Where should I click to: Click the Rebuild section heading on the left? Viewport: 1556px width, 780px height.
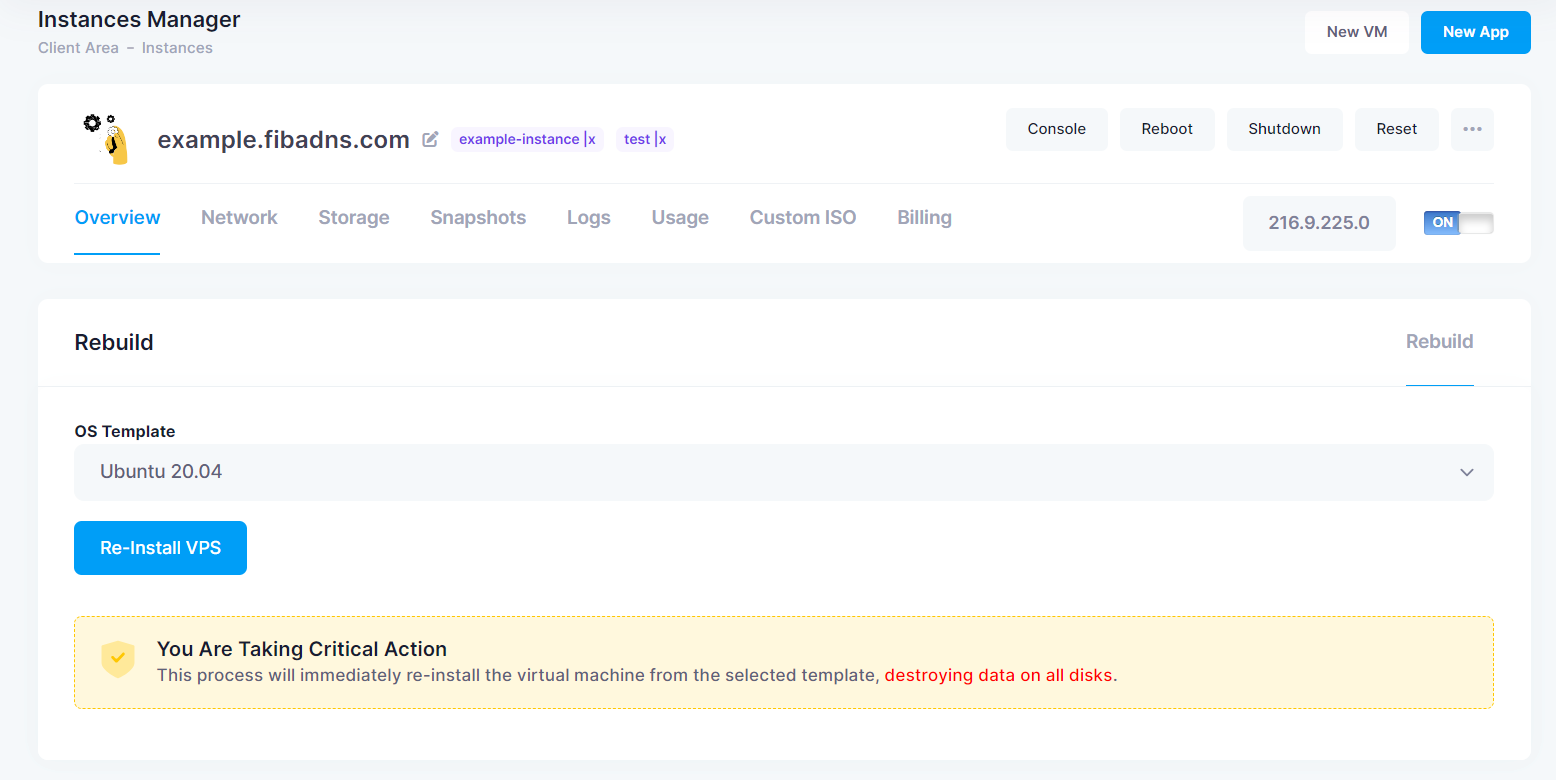[x=114, y=342]
